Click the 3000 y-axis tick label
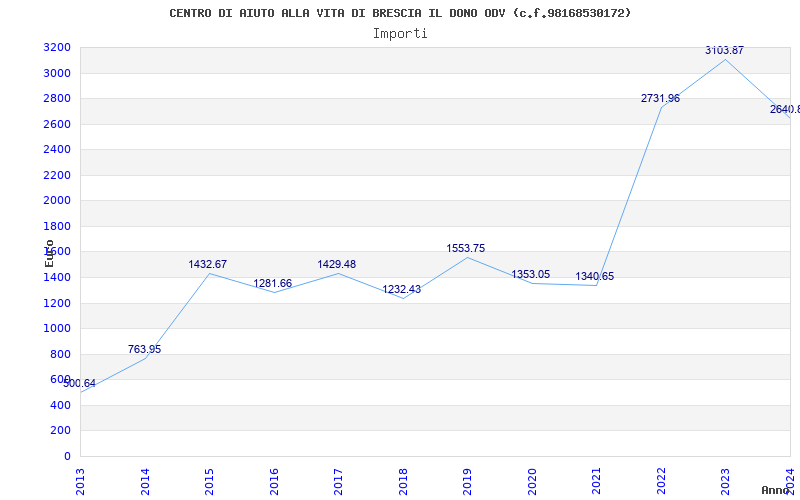 (57, 73)
